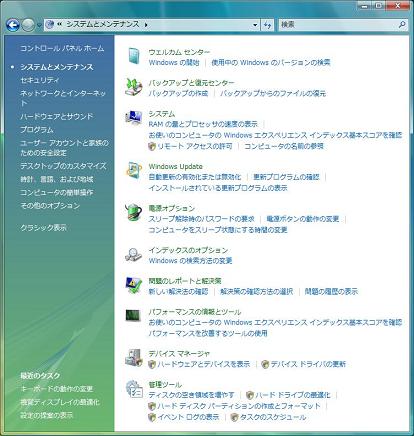This screenshot has height=436, width=414.
Task: Open the Windows Update icon
Action: [134, 171]
